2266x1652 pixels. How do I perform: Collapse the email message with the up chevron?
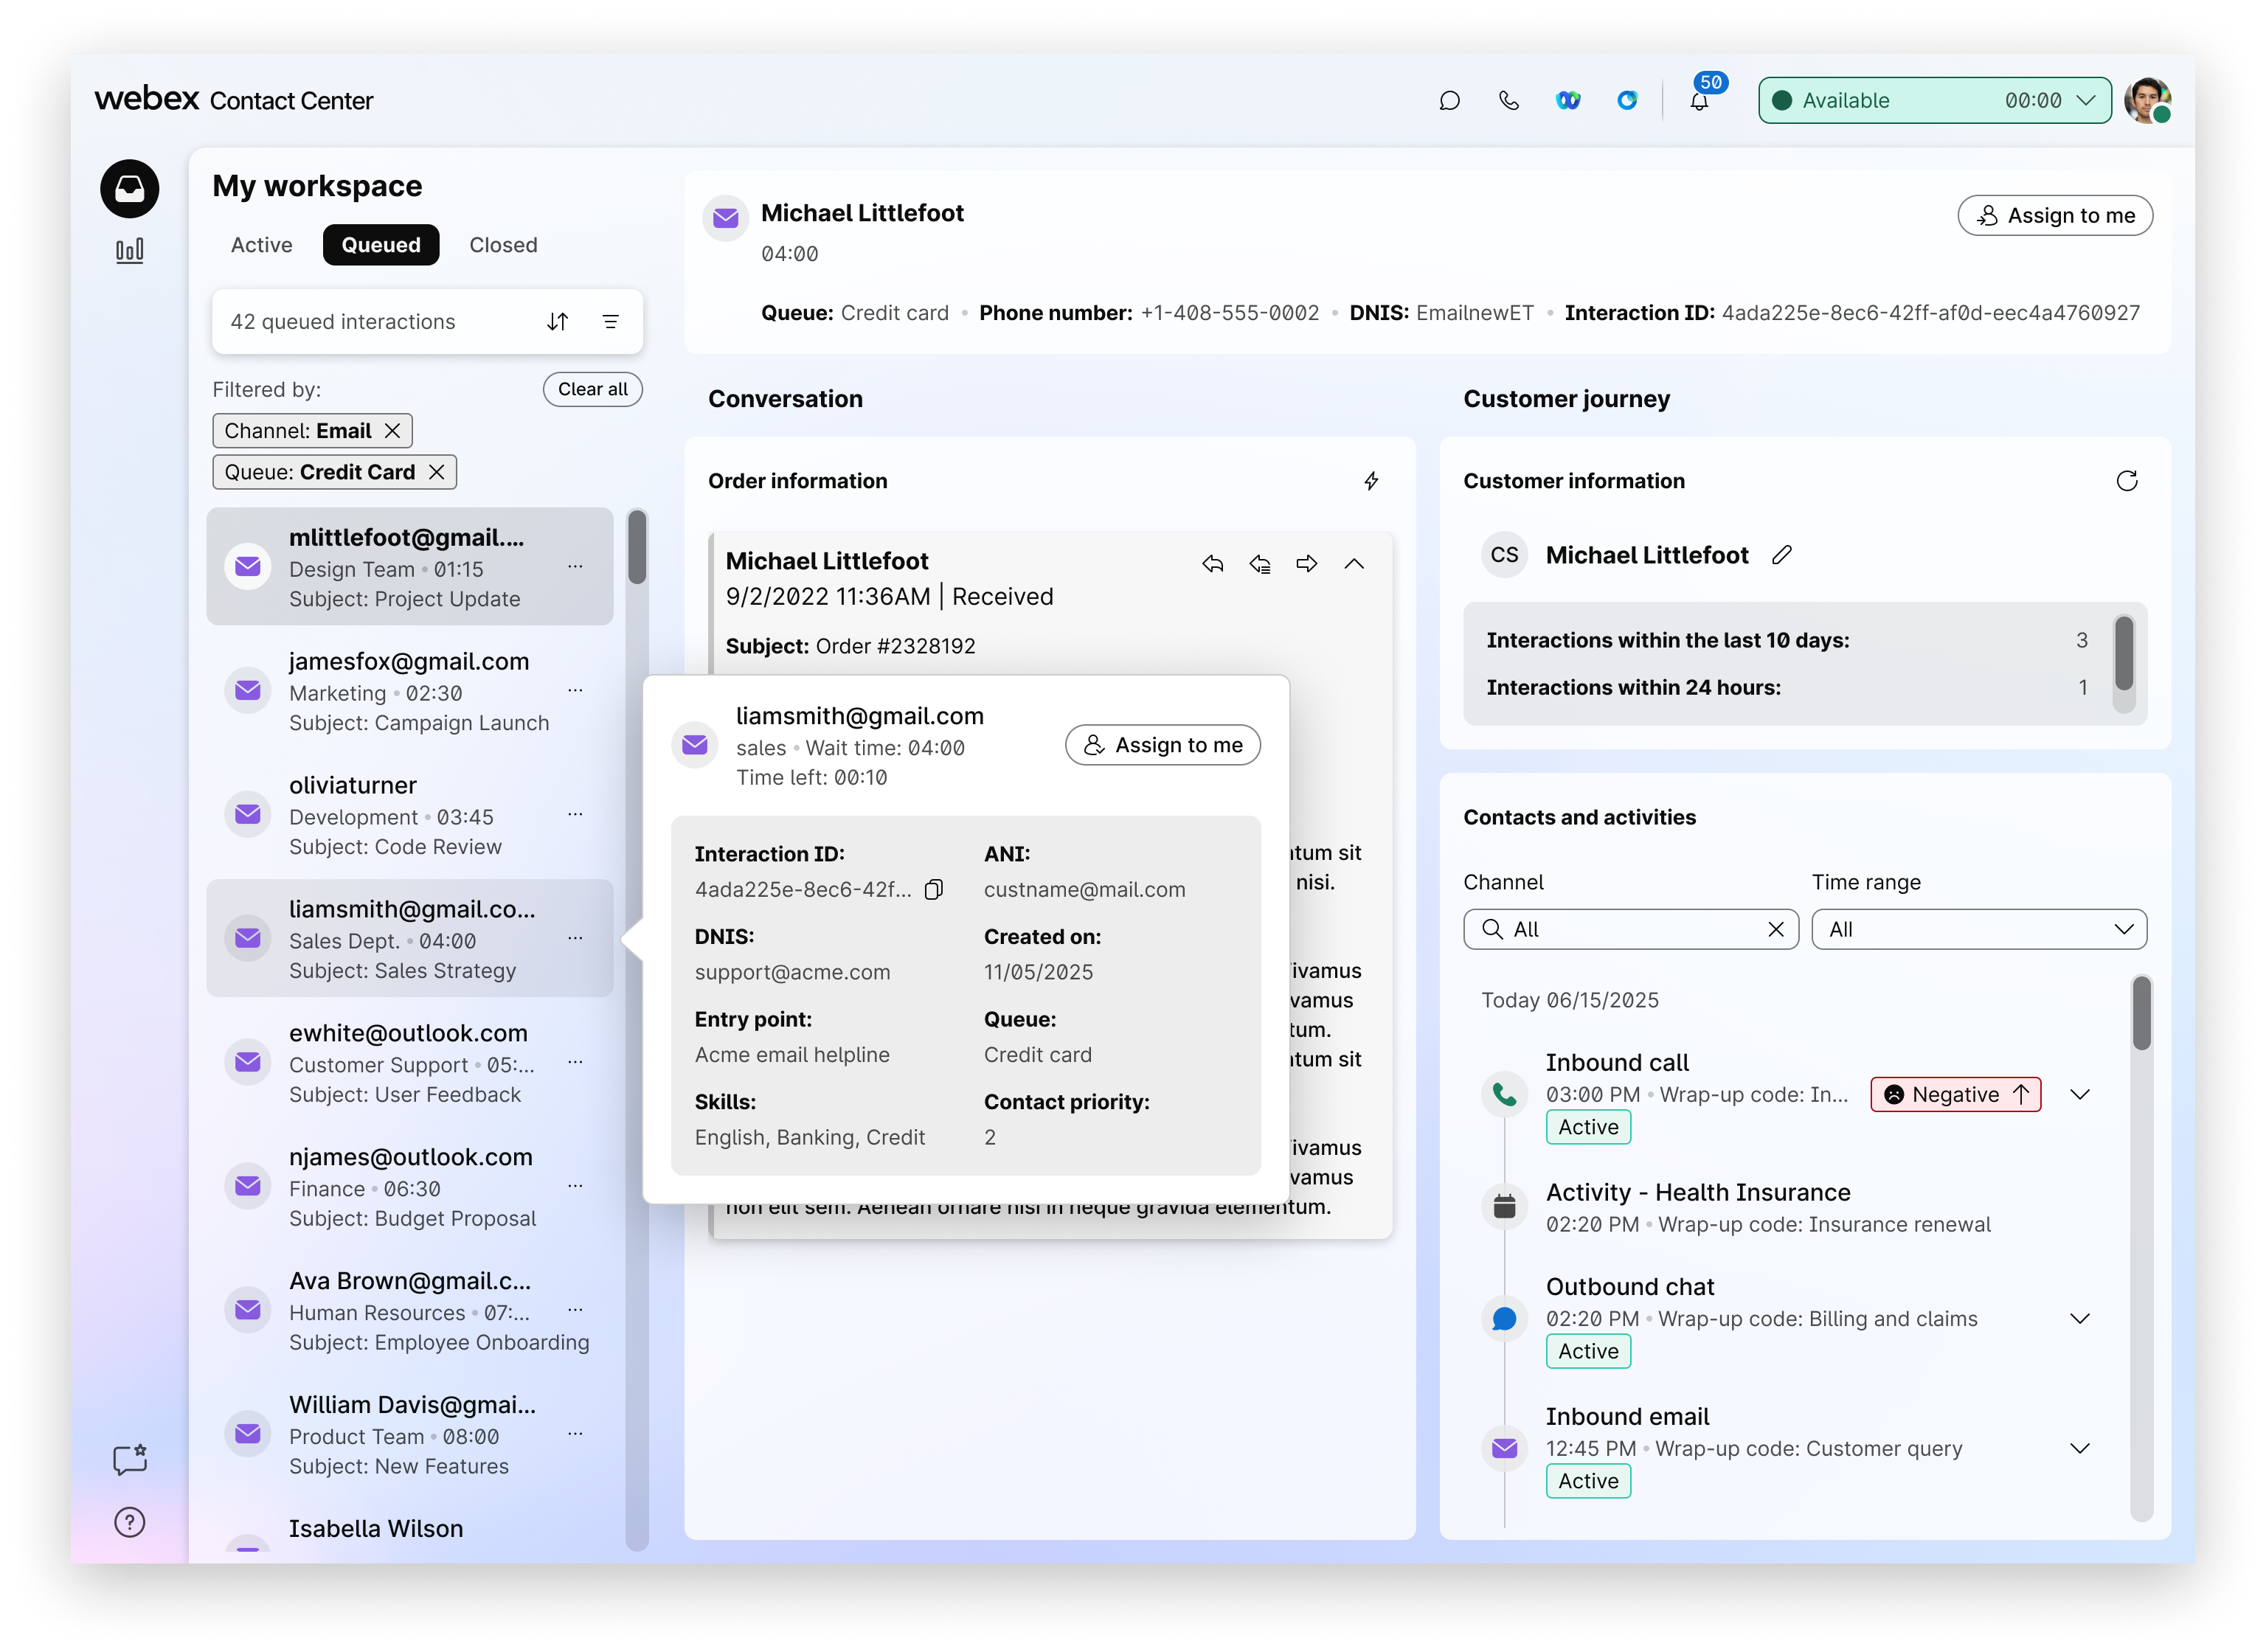coord(1354,564)
